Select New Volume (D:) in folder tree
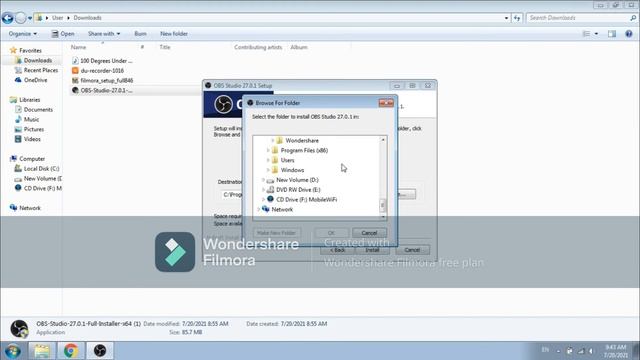This screenshot has width=640, height=360. 297,180
